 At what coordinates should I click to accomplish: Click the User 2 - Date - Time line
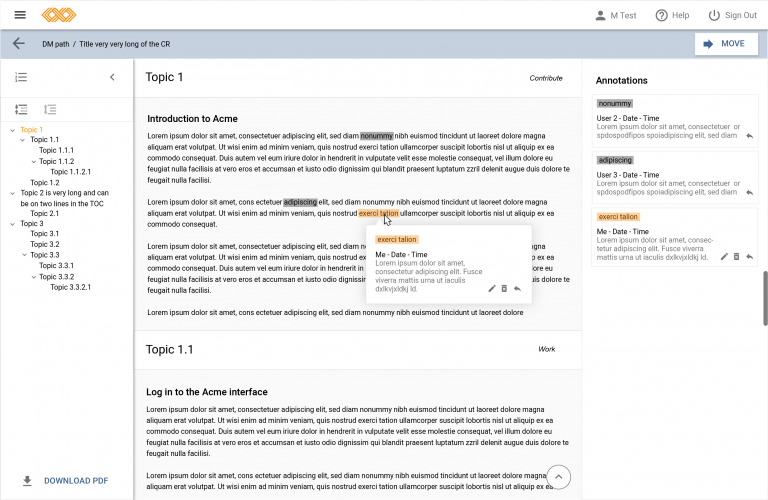(627, 118)
